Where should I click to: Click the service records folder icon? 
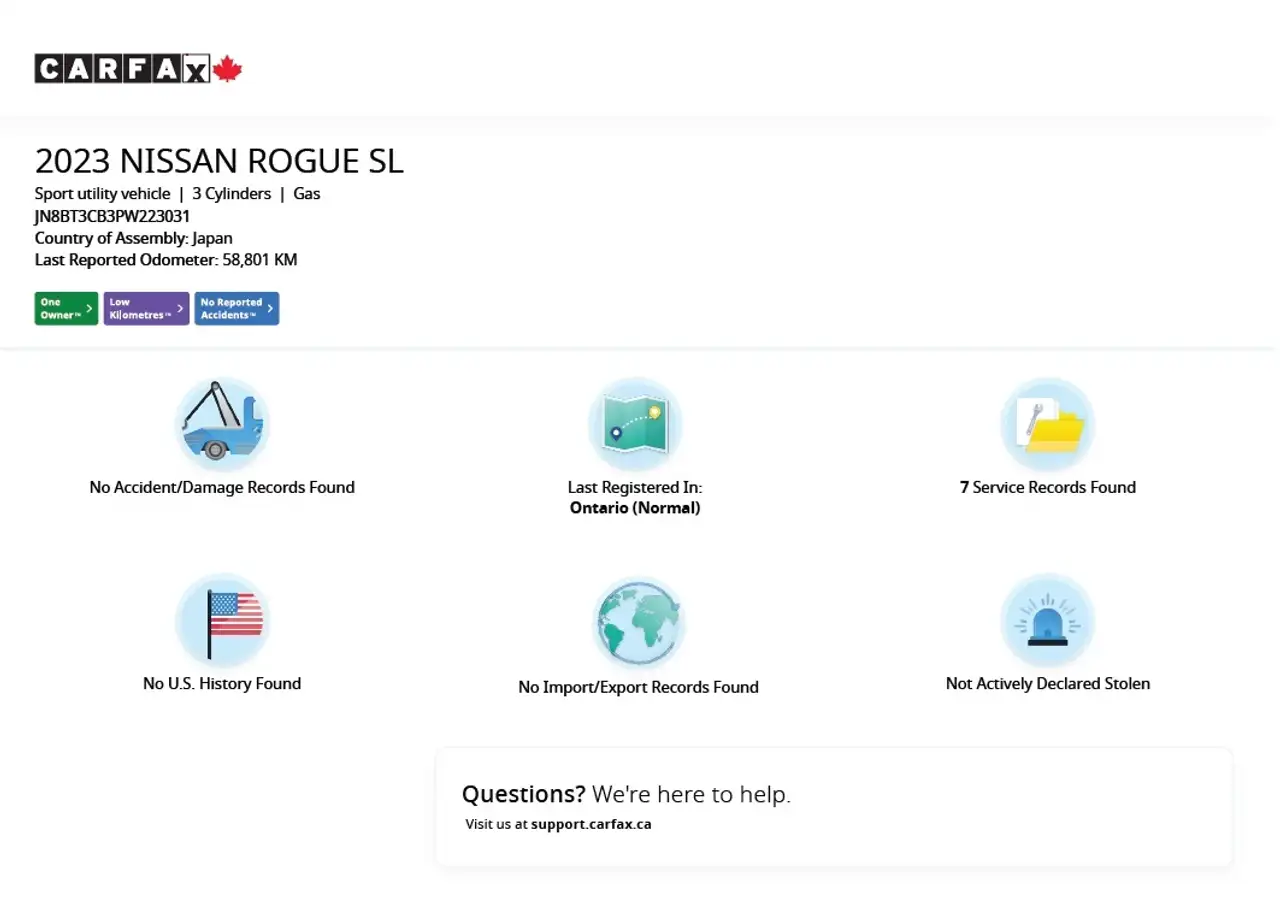pyautogui.click(x=1048, y=424)
